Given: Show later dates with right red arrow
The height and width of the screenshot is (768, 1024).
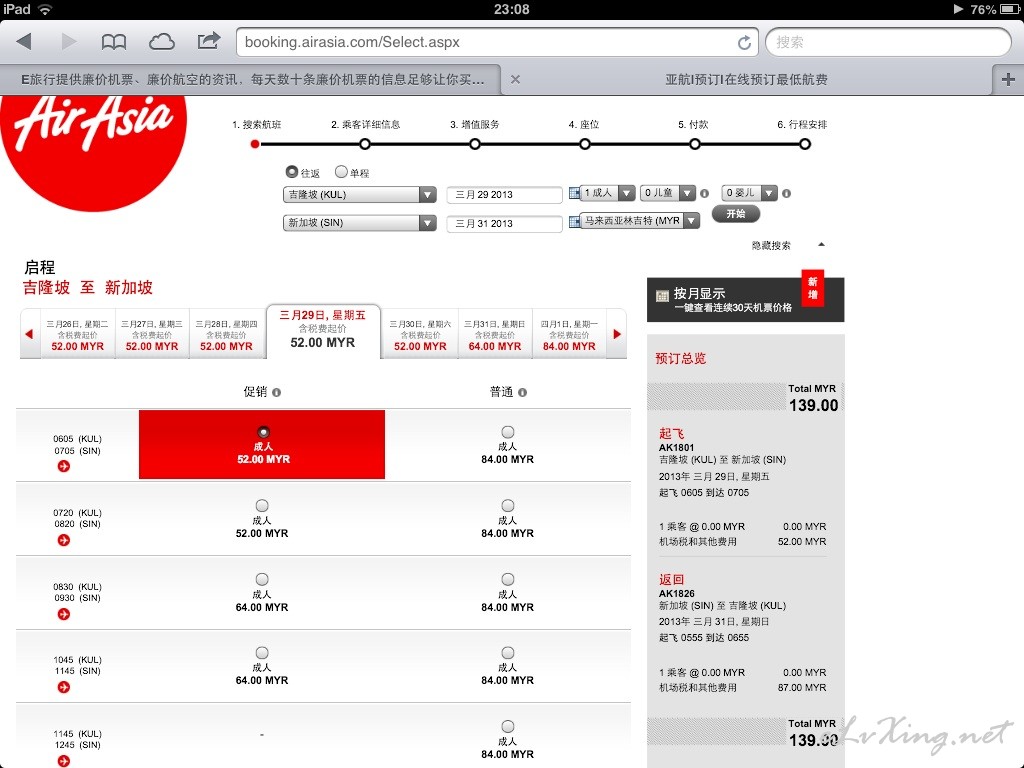Looking at the screenshot, I should coord(617,334).
